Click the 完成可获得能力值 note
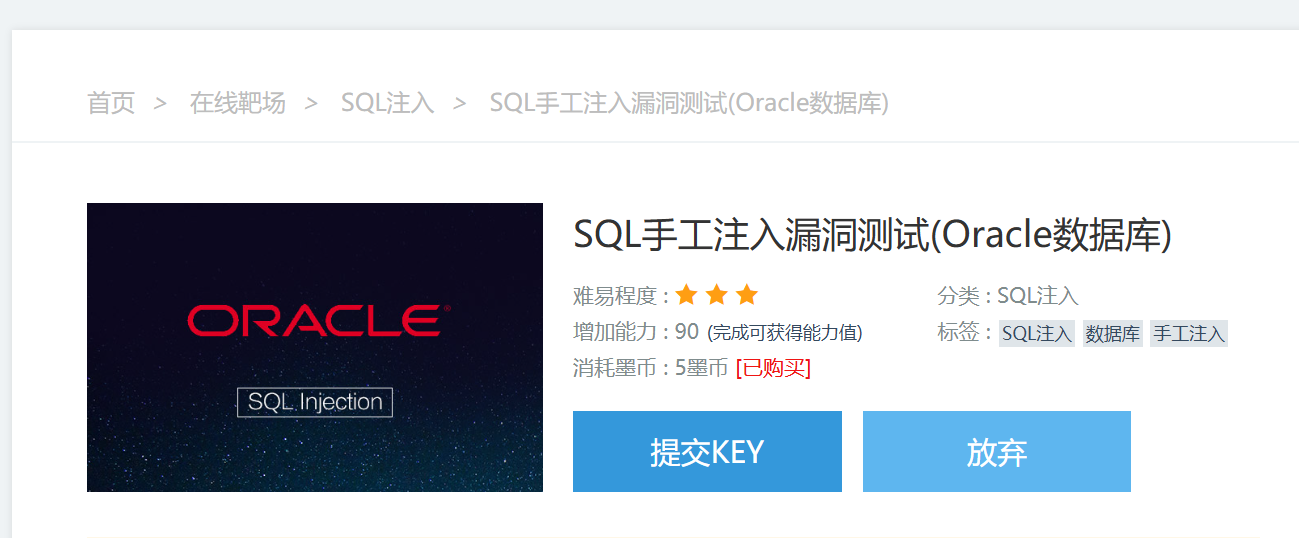The width and height of the screenshot is (1299, 538). click(785, 332)
